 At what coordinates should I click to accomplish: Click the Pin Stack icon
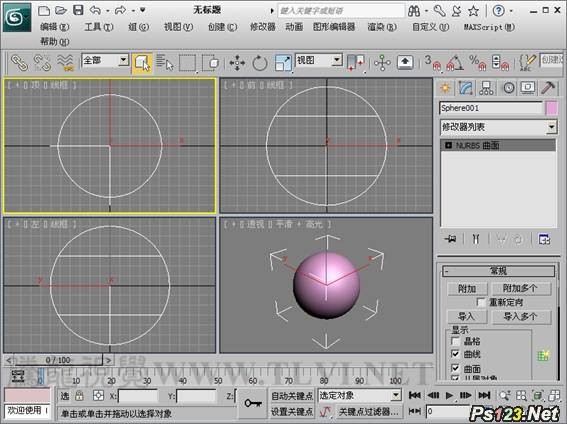(451, 239)
